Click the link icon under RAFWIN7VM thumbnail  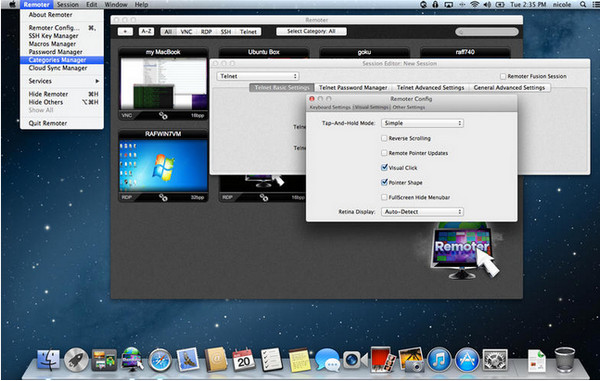[x=163, y=197]
